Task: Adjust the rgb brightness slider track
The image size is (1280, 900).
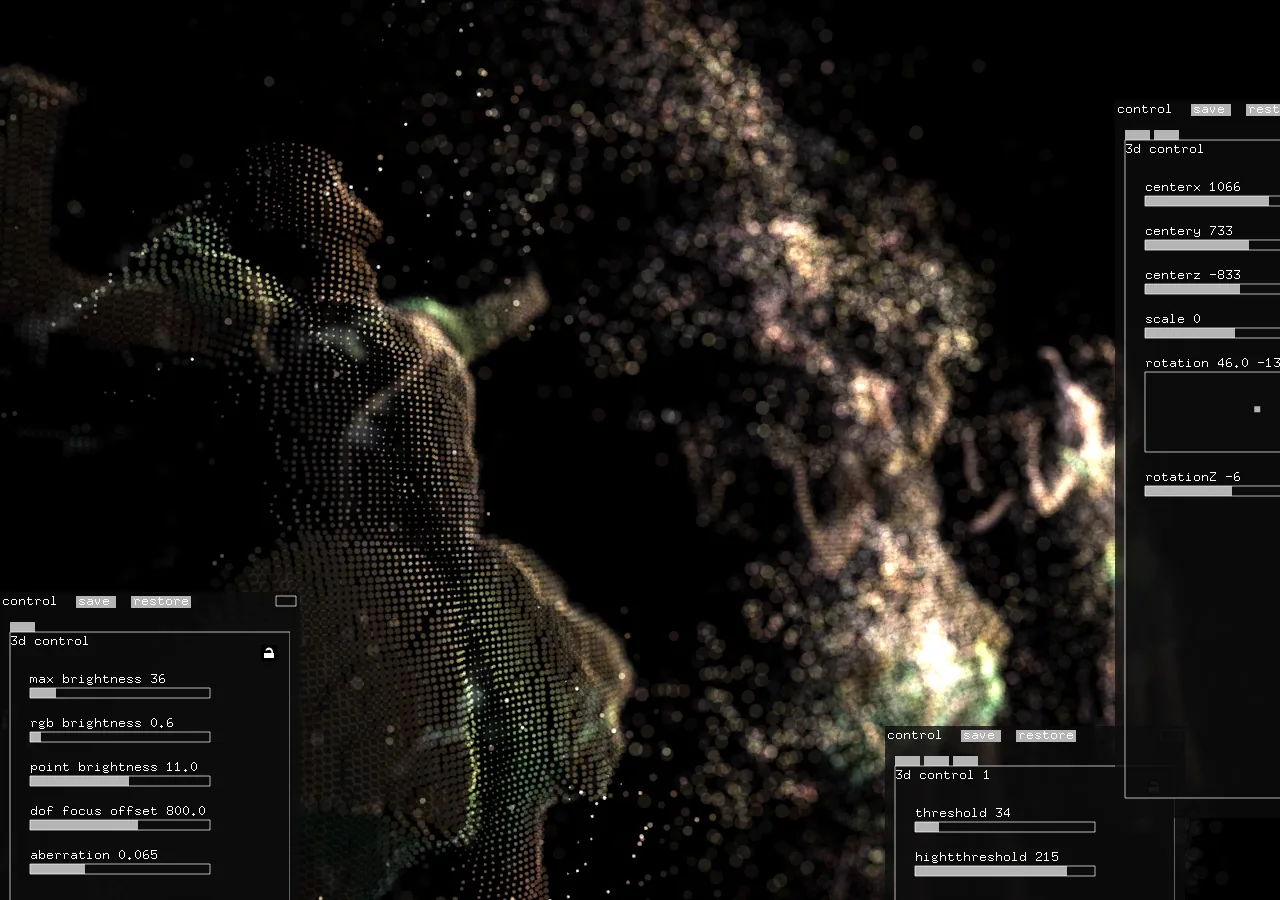Action: tap(120, 737)
